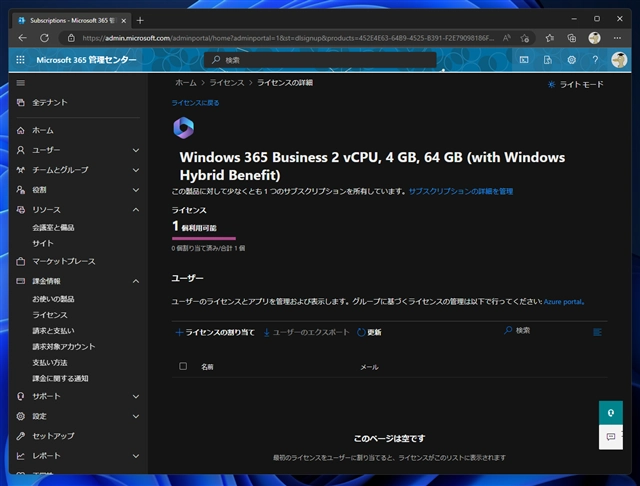Focus the admin center search box
640x486 pixels.
[320, 60]
